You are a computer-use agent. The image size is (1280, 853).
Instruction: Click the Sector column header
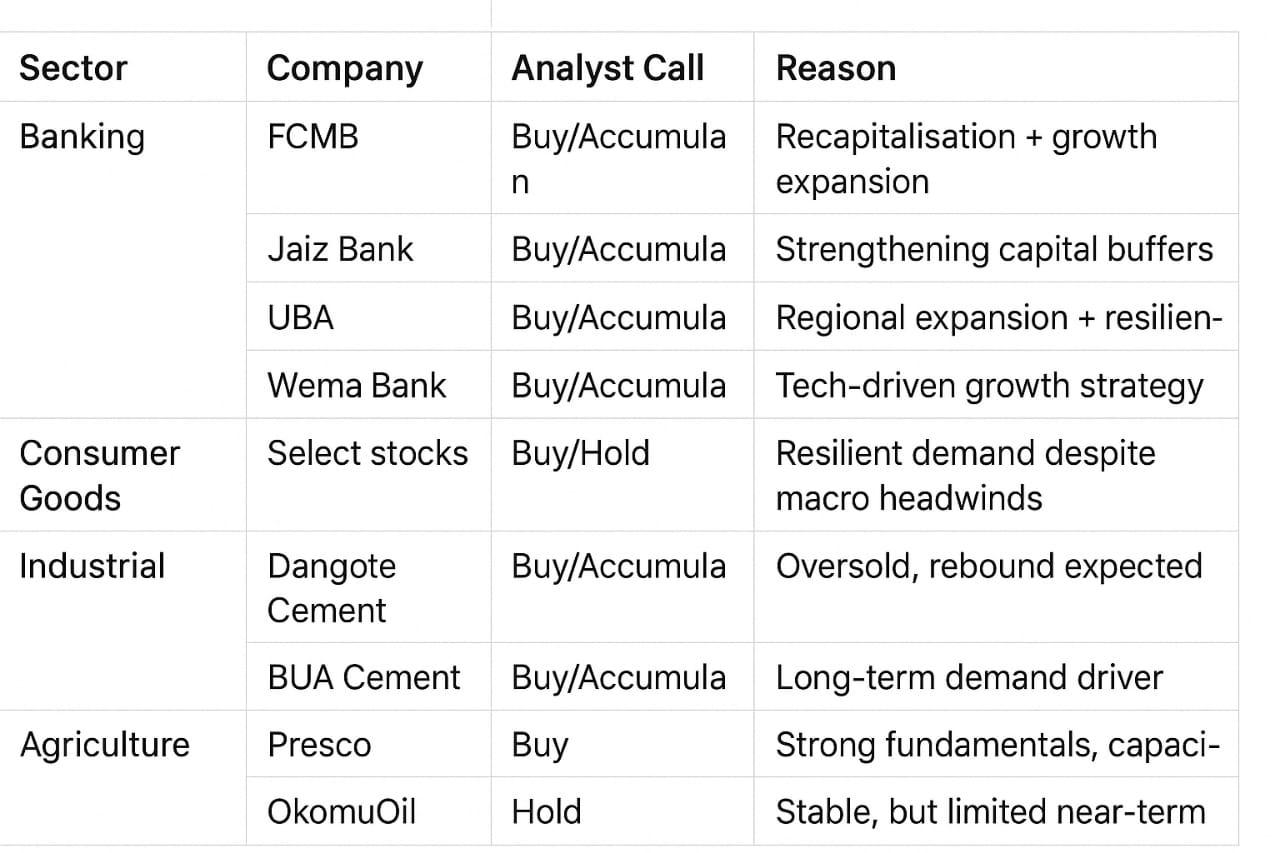click(x=74, y=68)
